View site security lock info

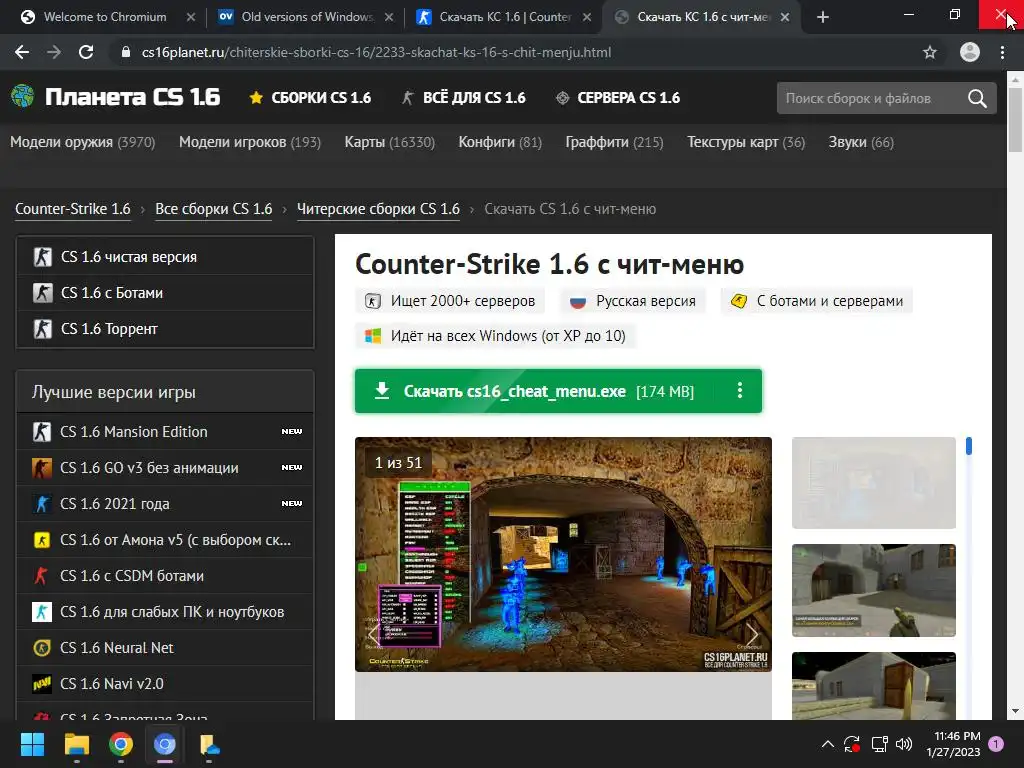point(126,52)
